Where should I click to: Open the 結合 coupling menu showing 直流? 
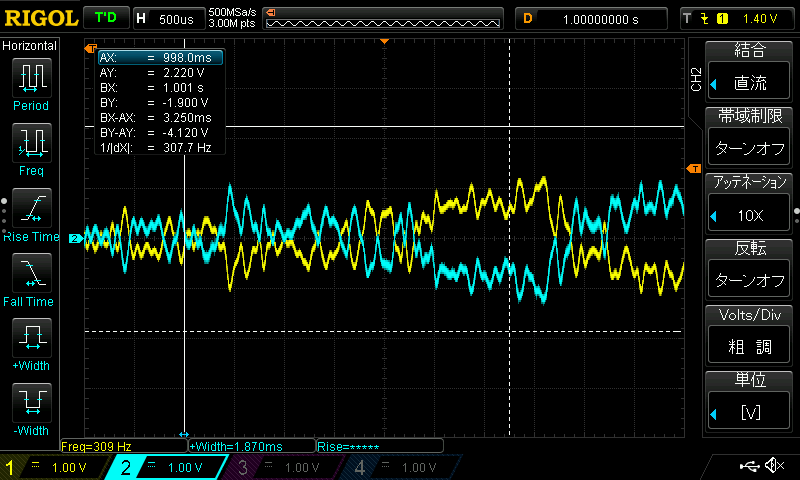(749, 82)
